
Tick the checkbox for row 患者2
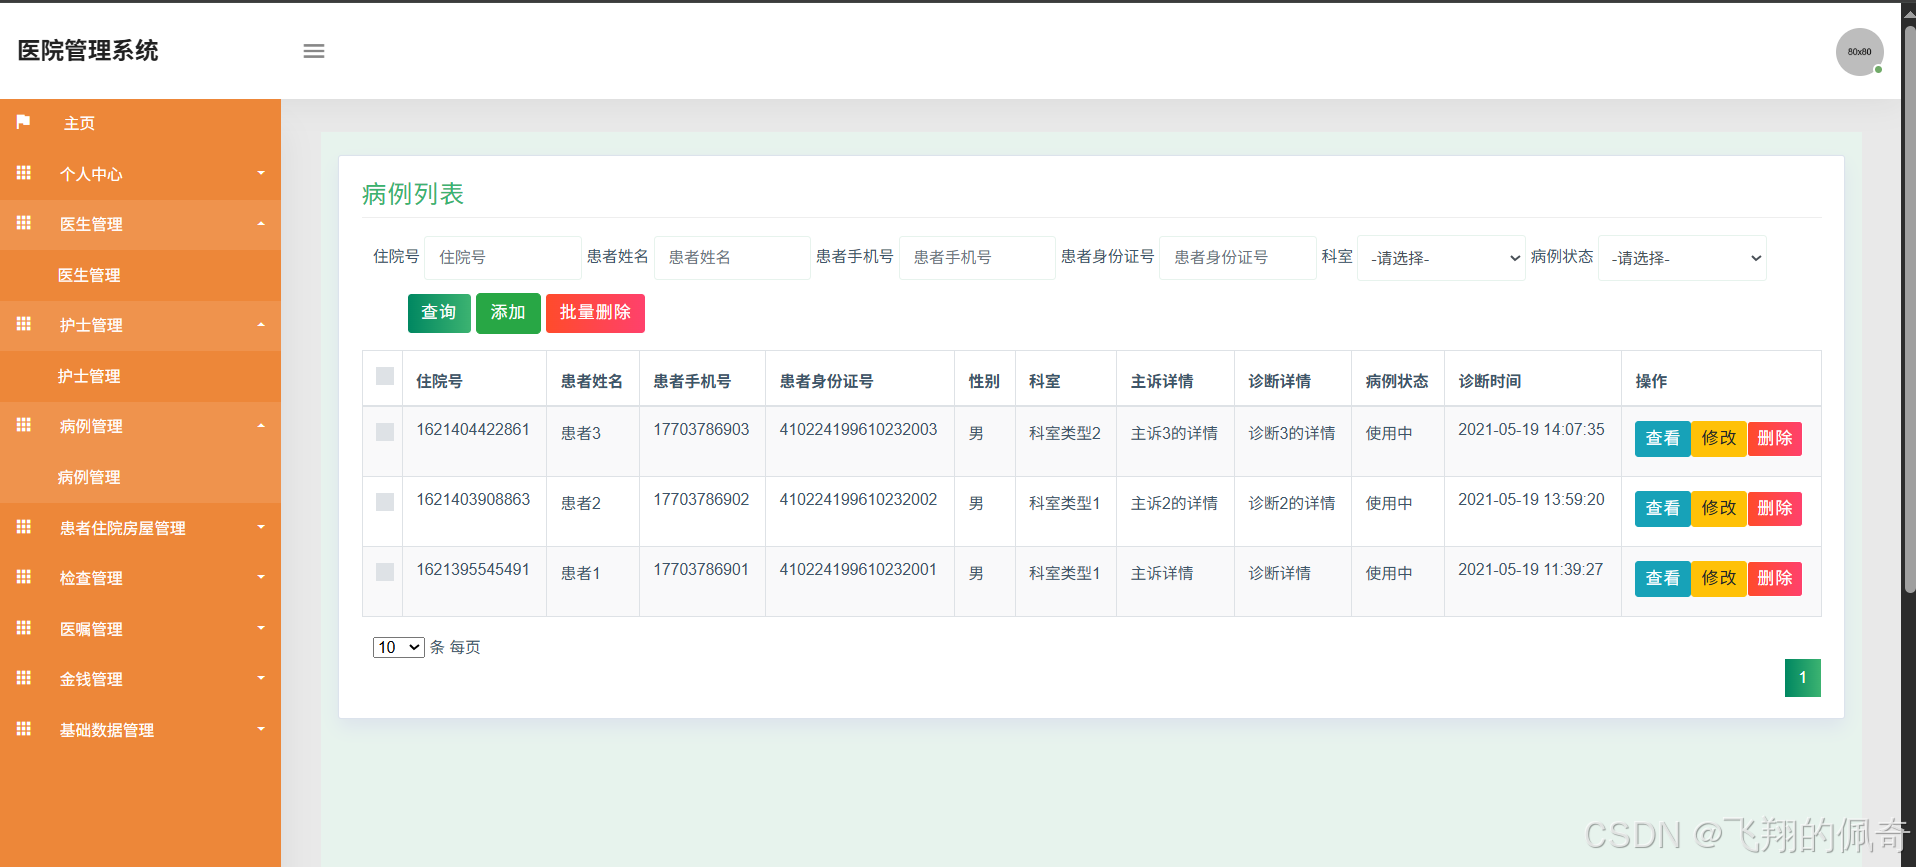384,502
